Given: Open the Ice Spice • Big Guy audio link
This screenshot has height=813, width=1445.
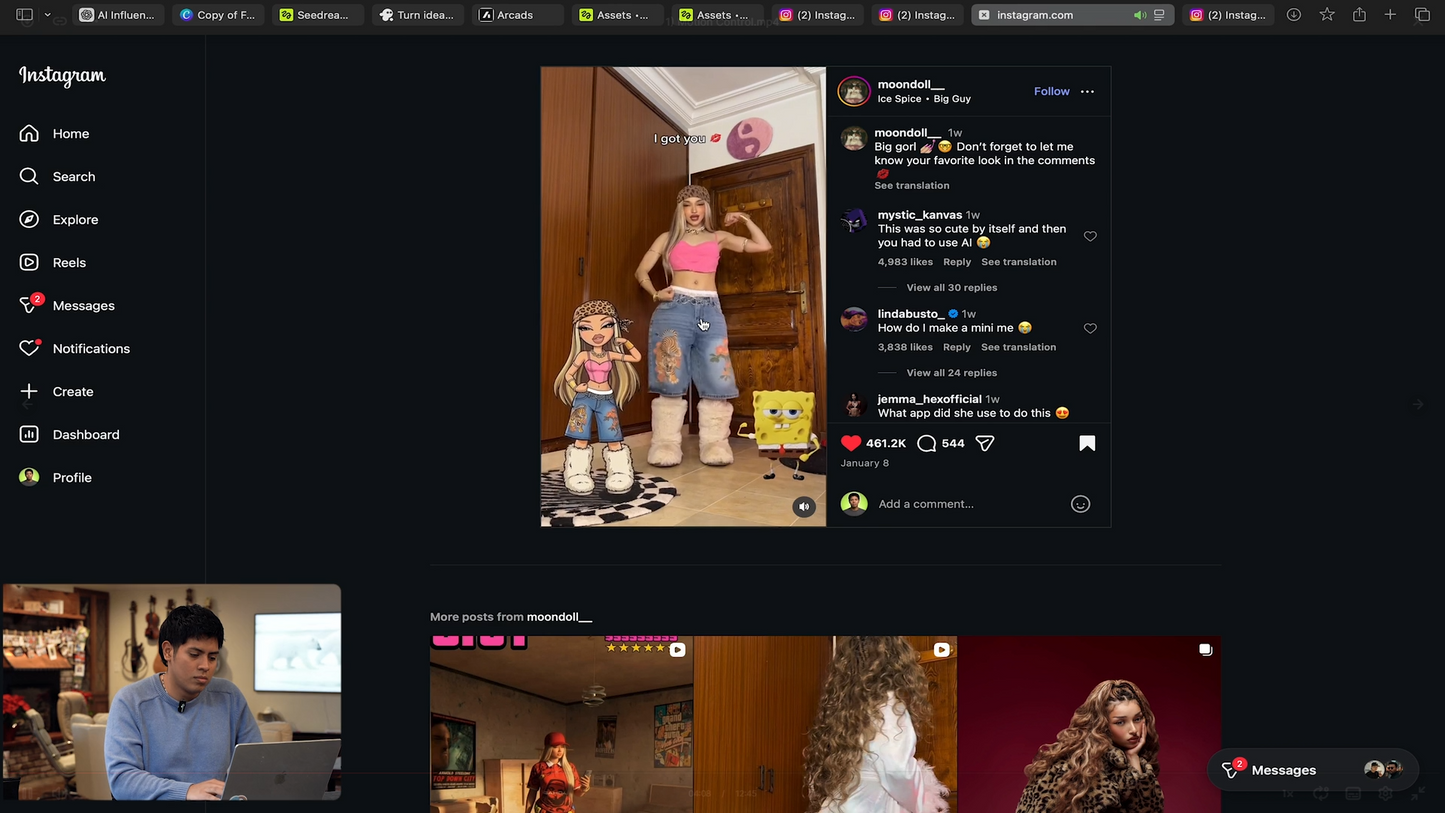Looking at the screenshot, I should tap(924, 99).
